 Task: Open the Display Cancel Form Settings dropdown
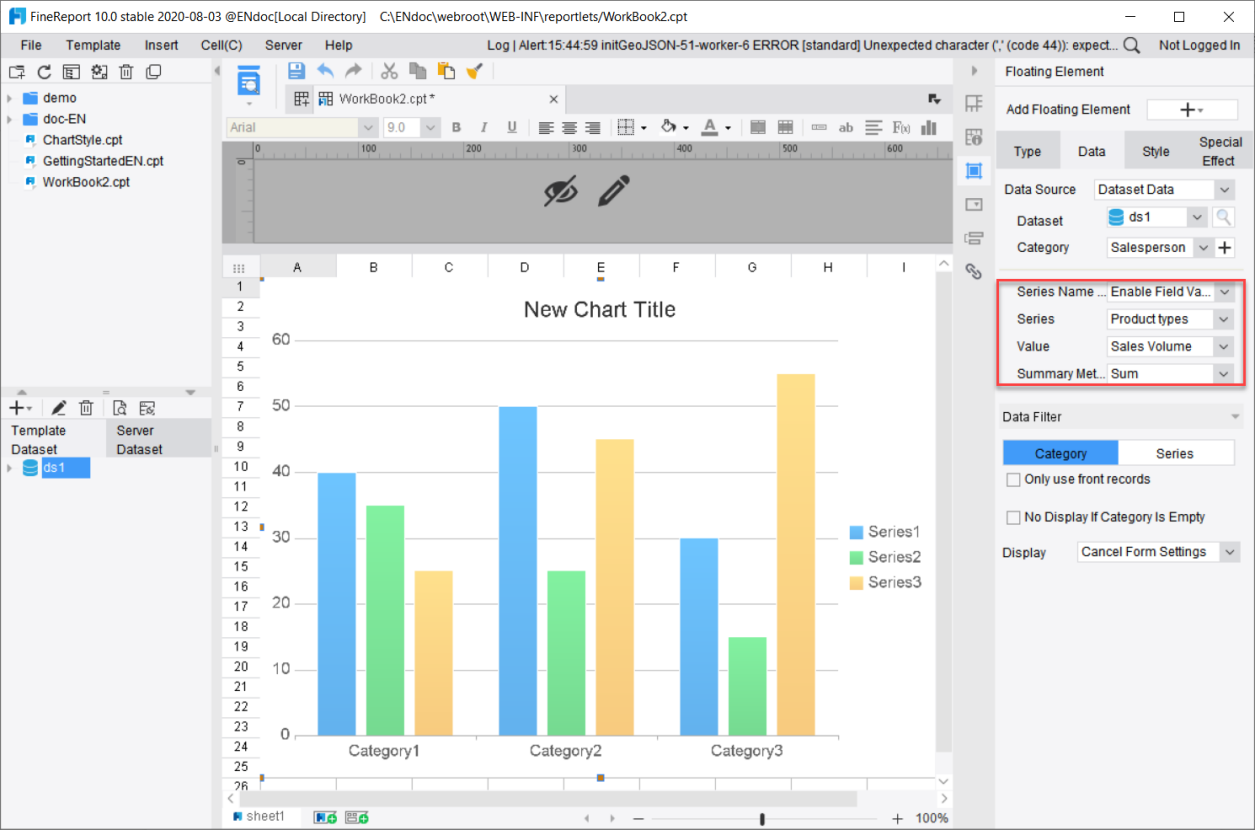pos(1158,552)
